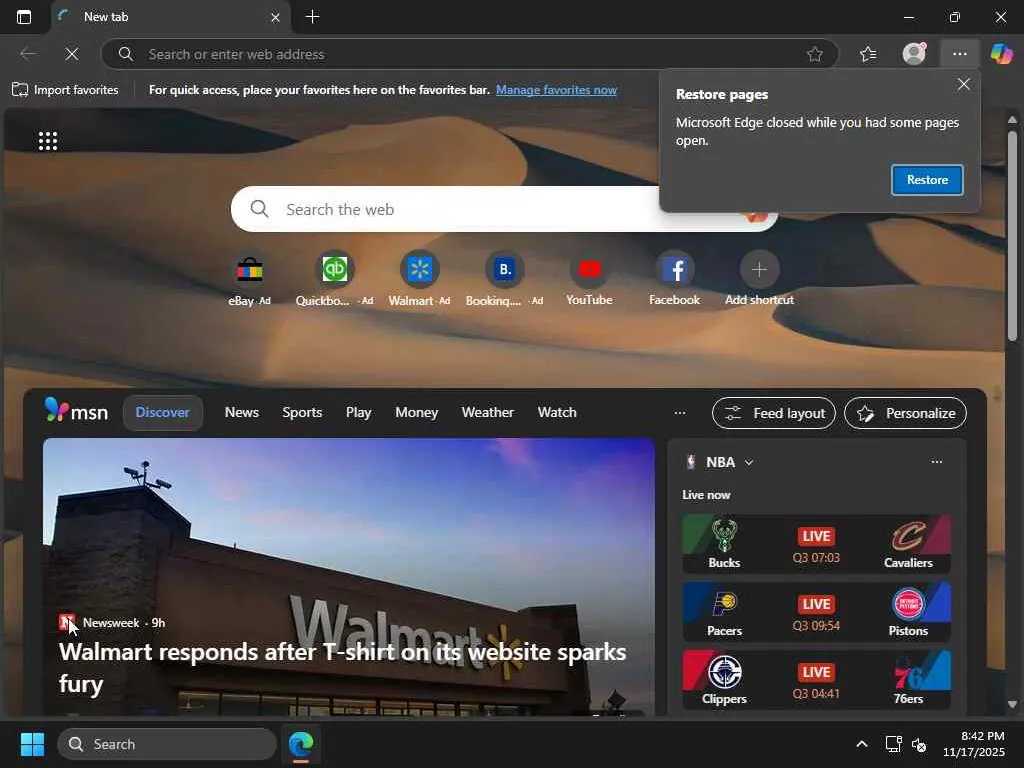Add this page to favorites star
Image resolution: width=1024 pixels, height=768 pixels.
pos(814,54)
